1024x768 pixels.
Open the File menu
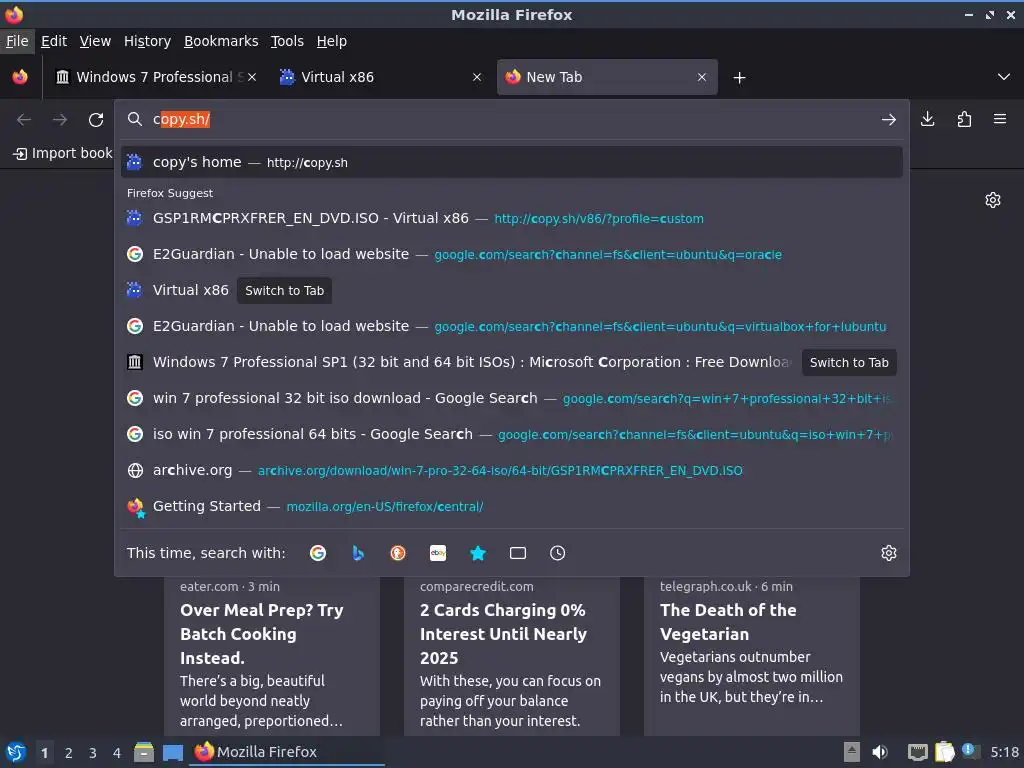[17, 41]
